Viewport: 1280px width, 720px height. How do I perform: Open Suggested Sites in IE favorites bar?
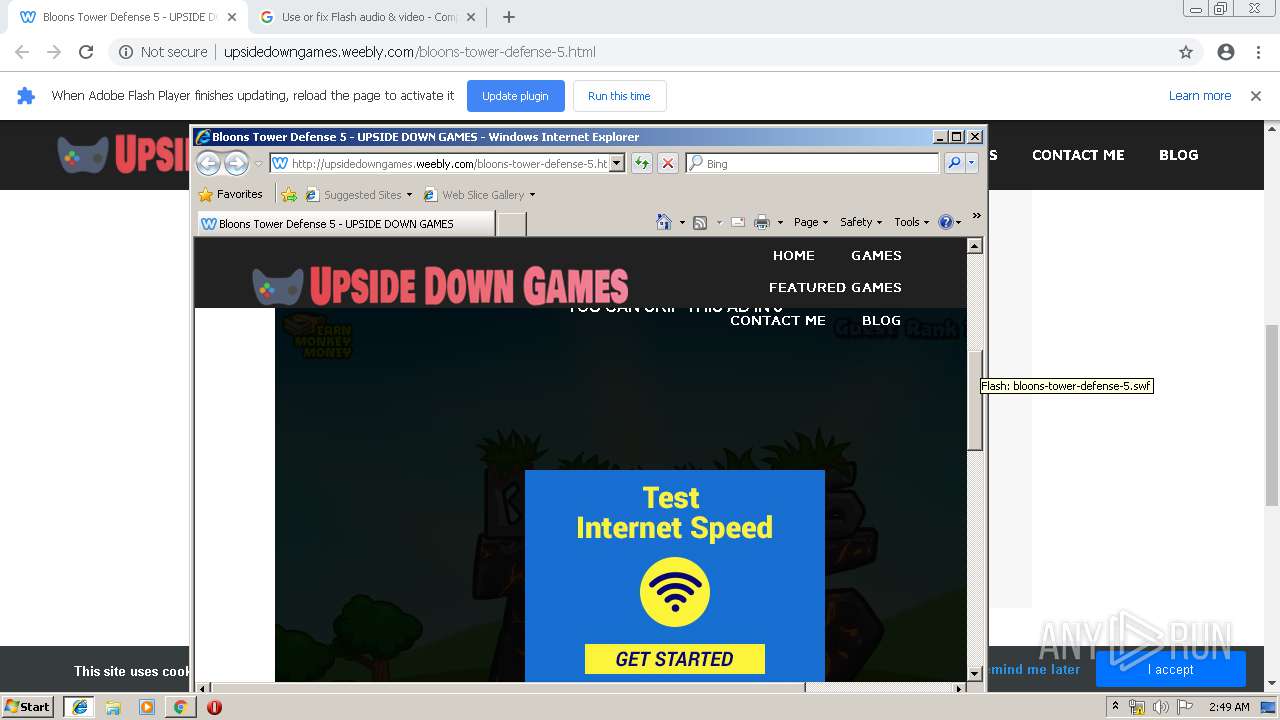pyautogui.click(x=359, y=195)
